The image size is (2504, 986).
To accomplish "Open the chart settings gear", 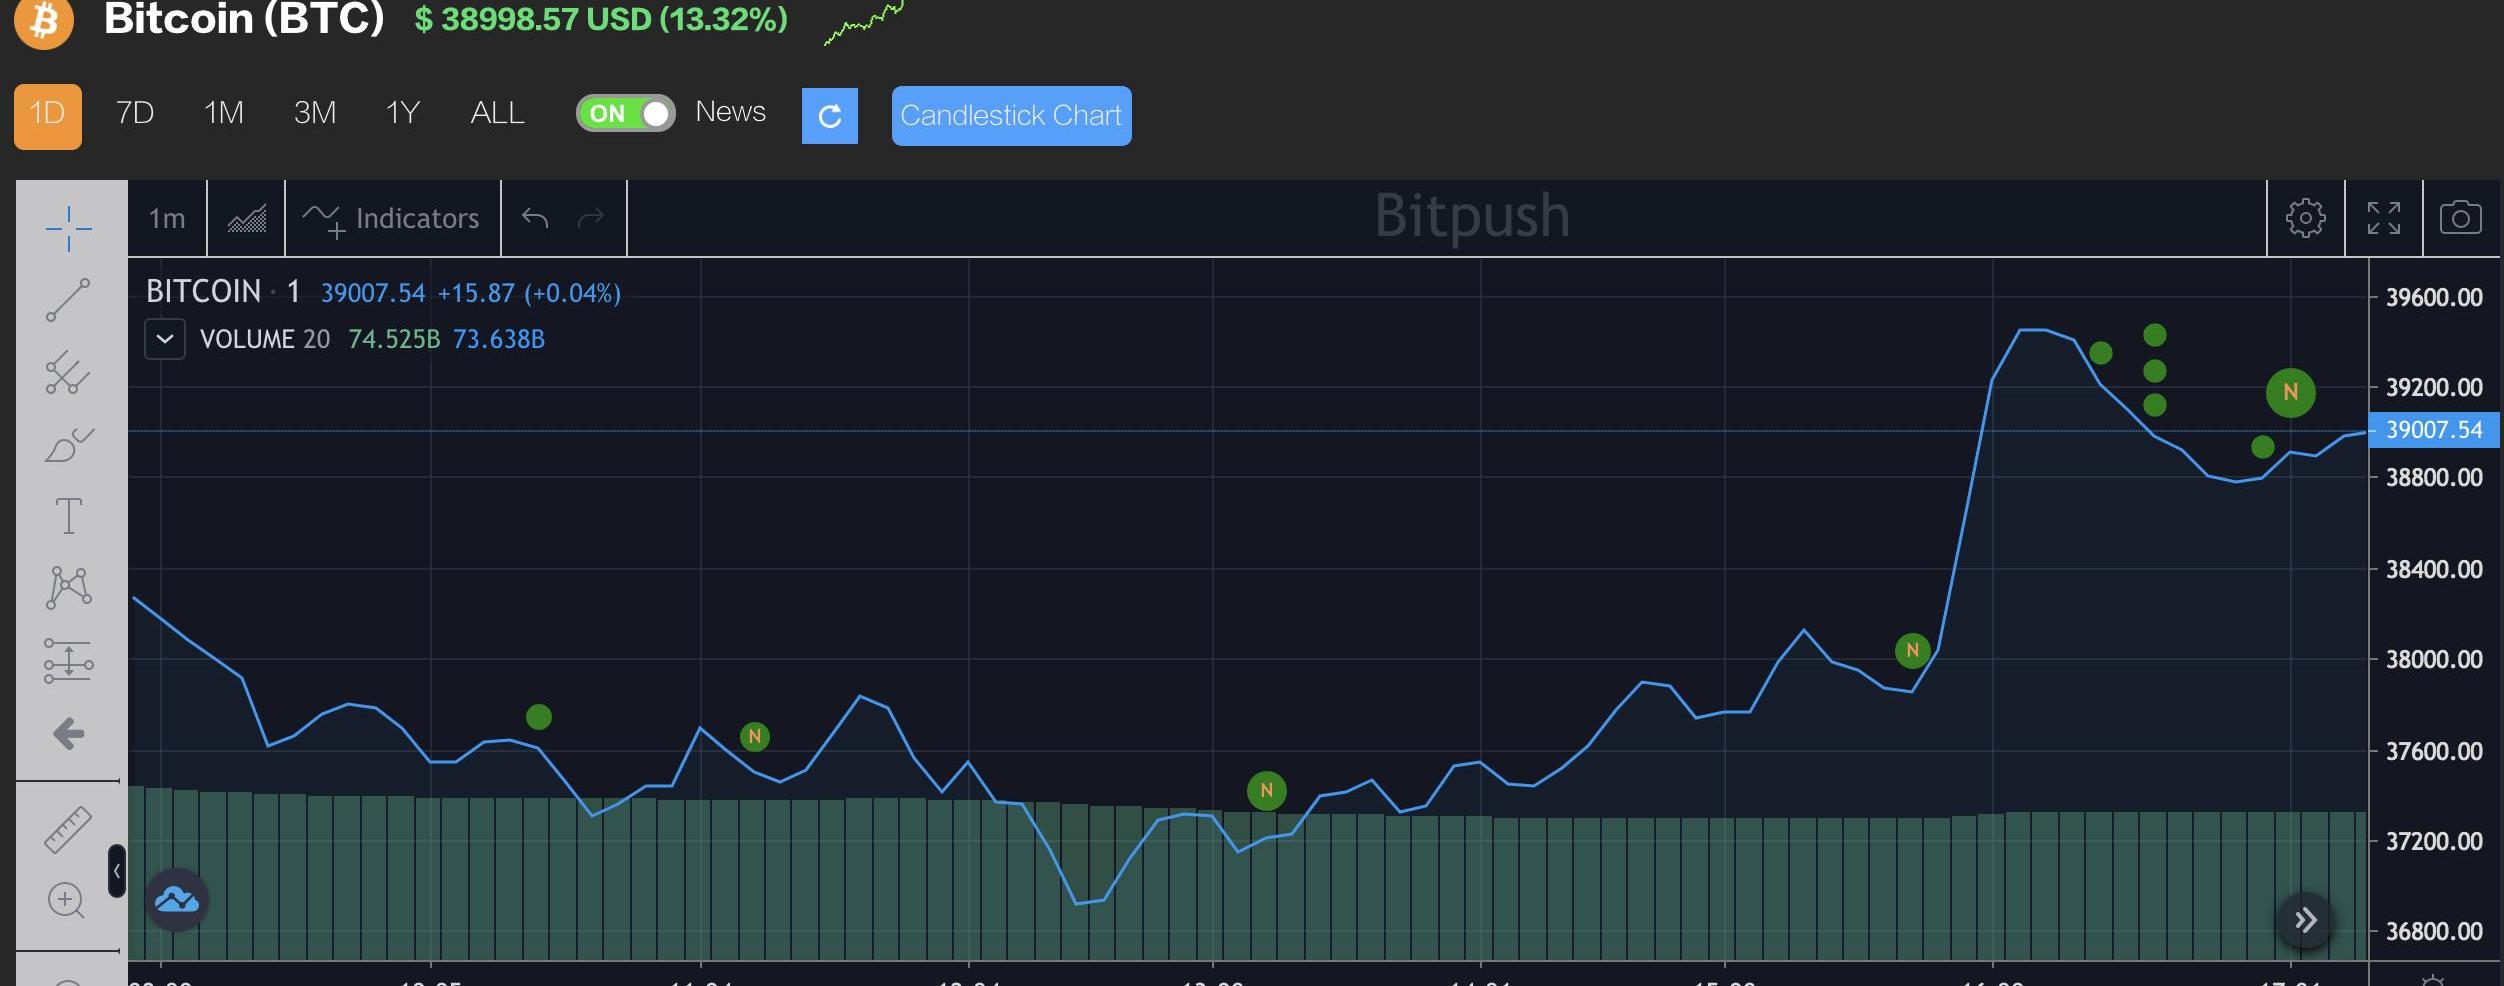I will 2305,218.
